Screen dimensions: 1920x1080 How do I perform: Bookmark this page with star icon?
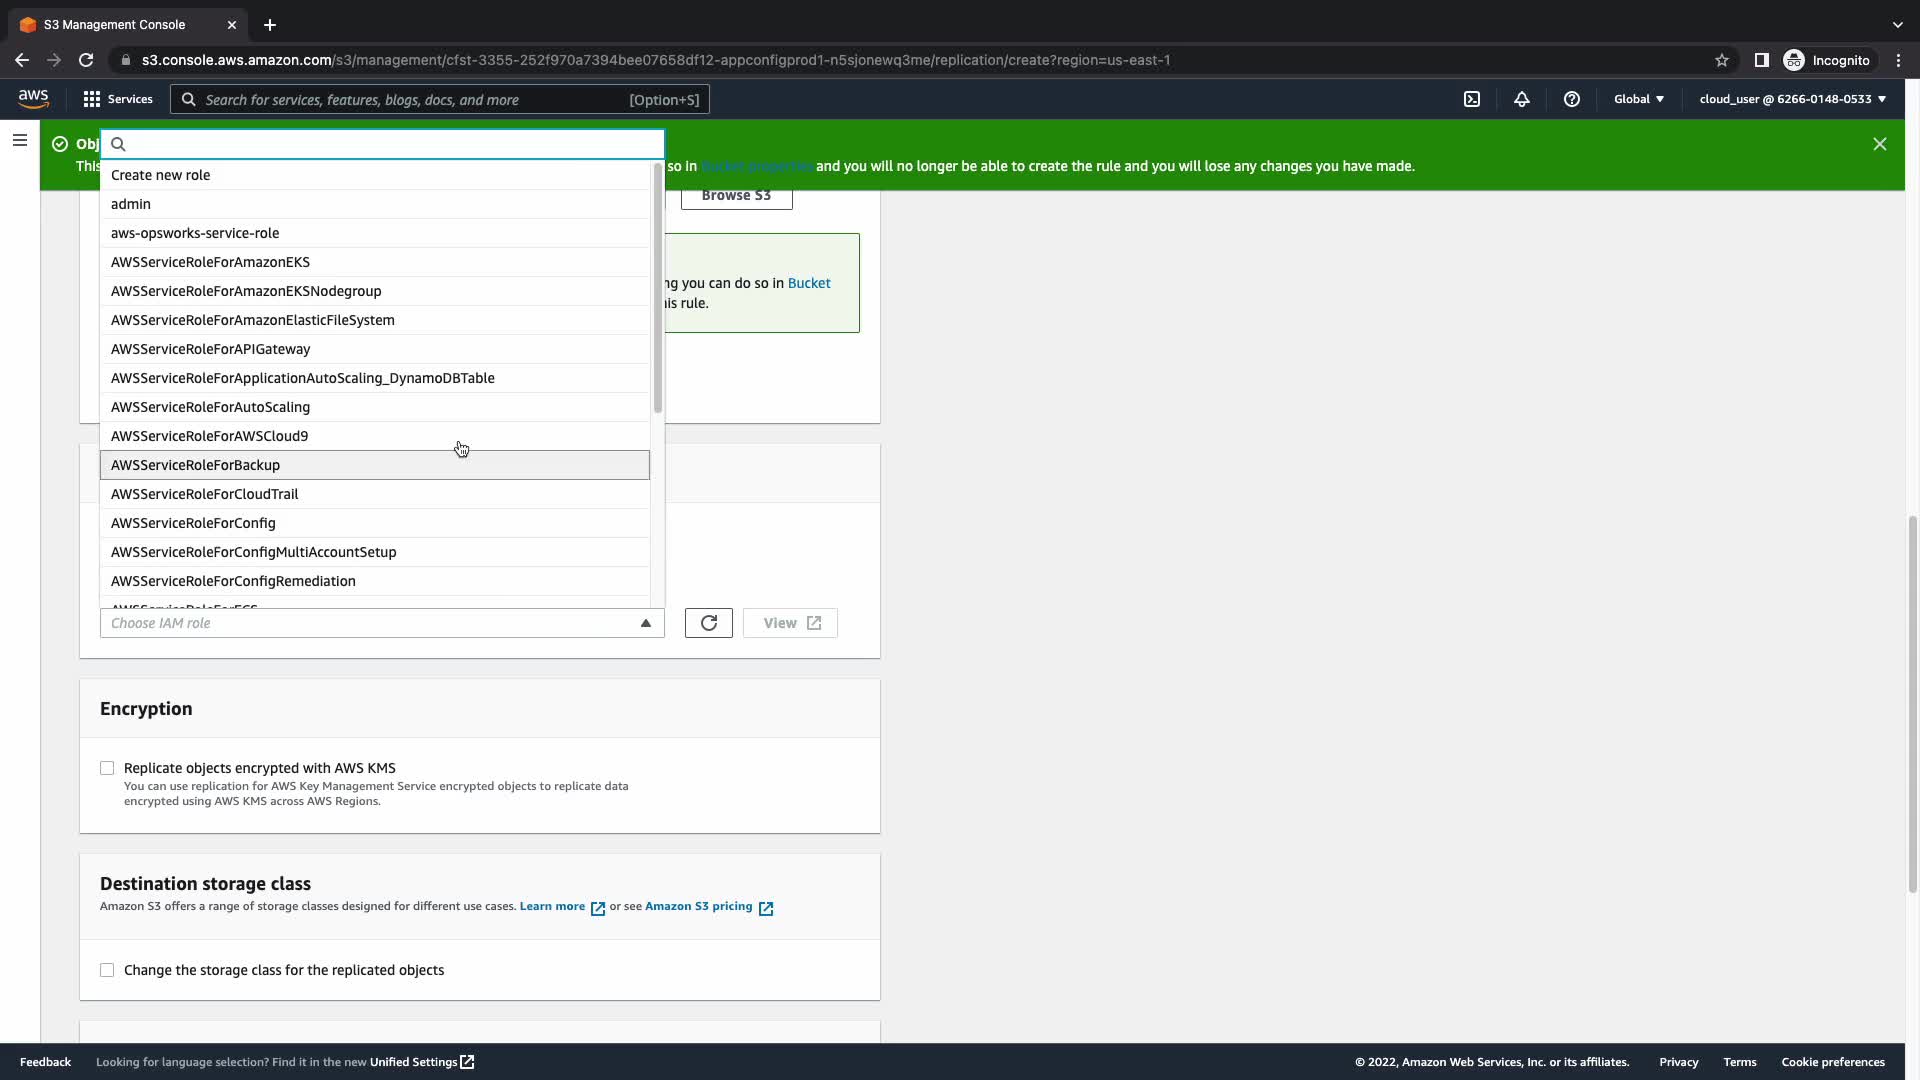(x=1721, y=60)
